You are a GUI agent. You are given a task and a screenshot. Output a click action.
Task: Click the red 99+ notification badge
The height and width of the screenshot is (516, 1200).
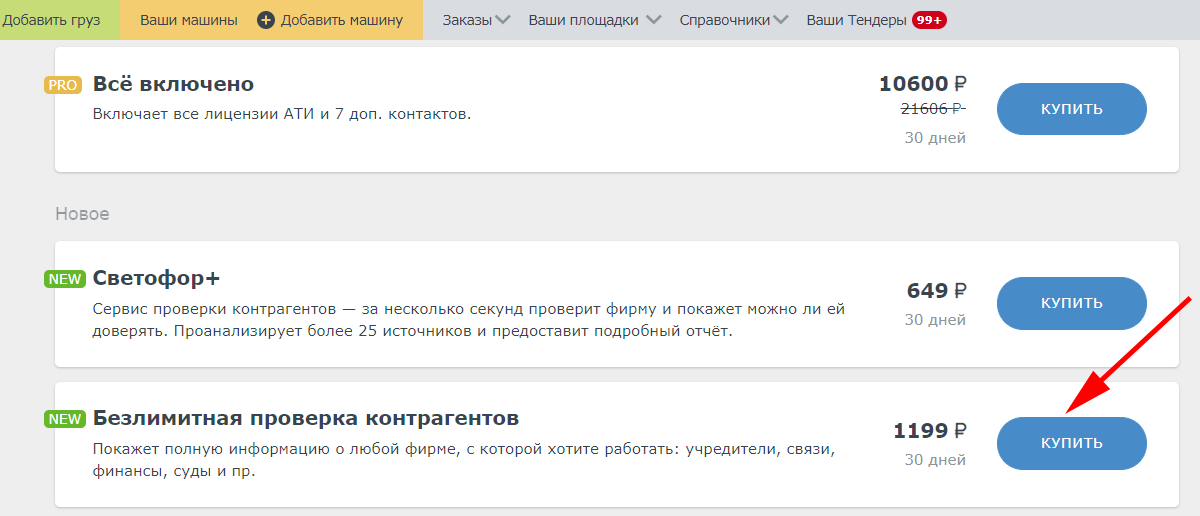929,20
